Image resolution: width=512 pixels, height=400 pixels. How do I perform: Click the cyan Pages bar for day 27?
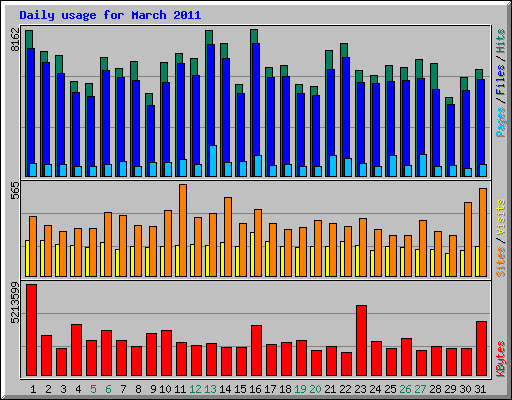(x=423, y=165)
